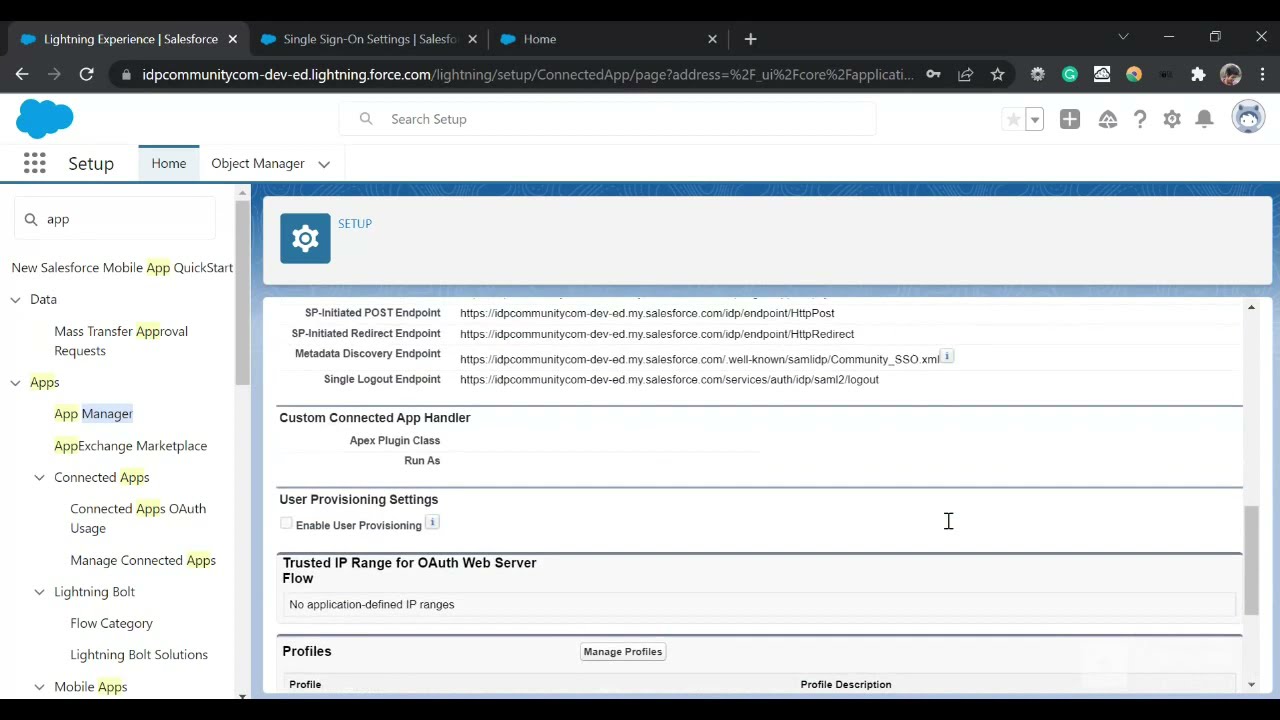Open New Salesforce Mobile App QuickStart
The height and width of the screenshot is (720, 1280).
click(x=122, y=267)
